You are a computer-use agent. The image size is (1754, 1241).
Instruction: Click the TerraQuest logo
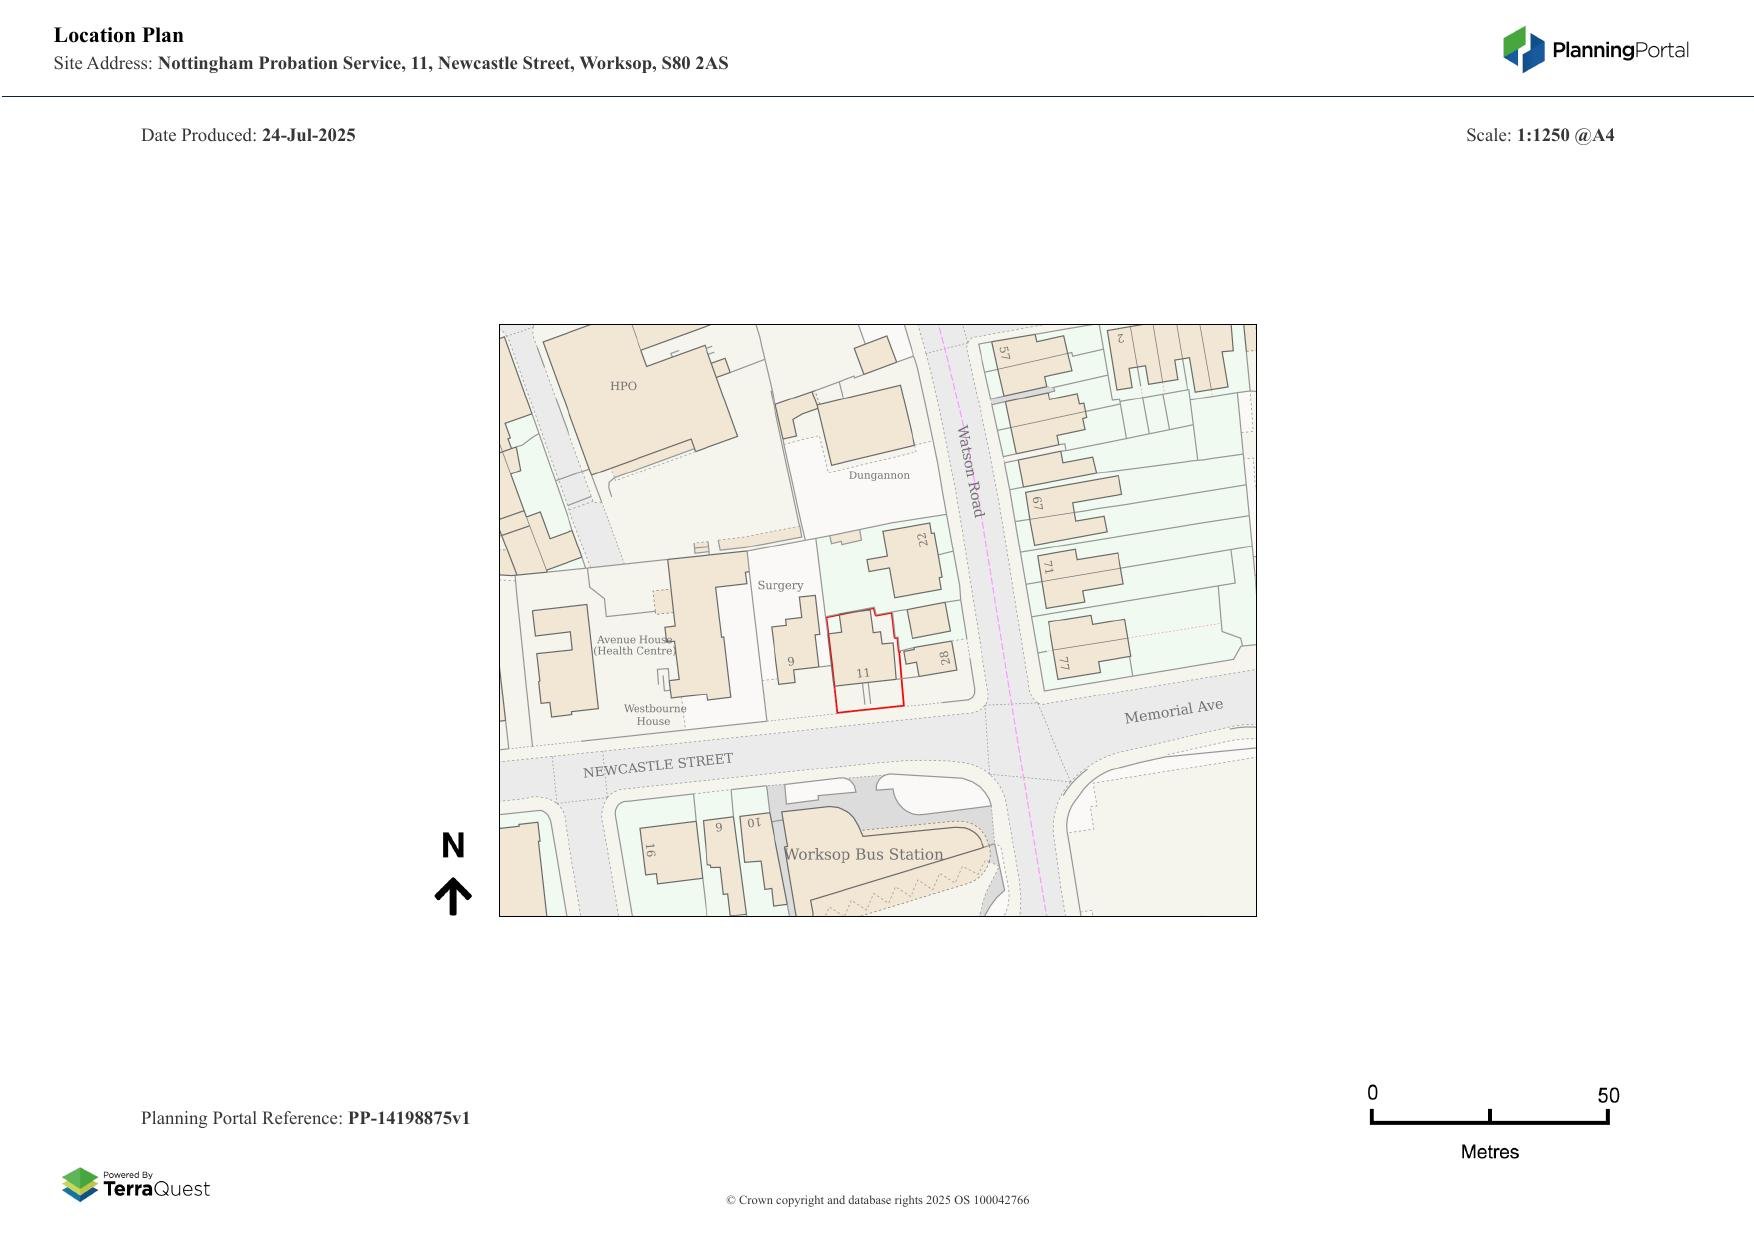tap(136, 1185)
